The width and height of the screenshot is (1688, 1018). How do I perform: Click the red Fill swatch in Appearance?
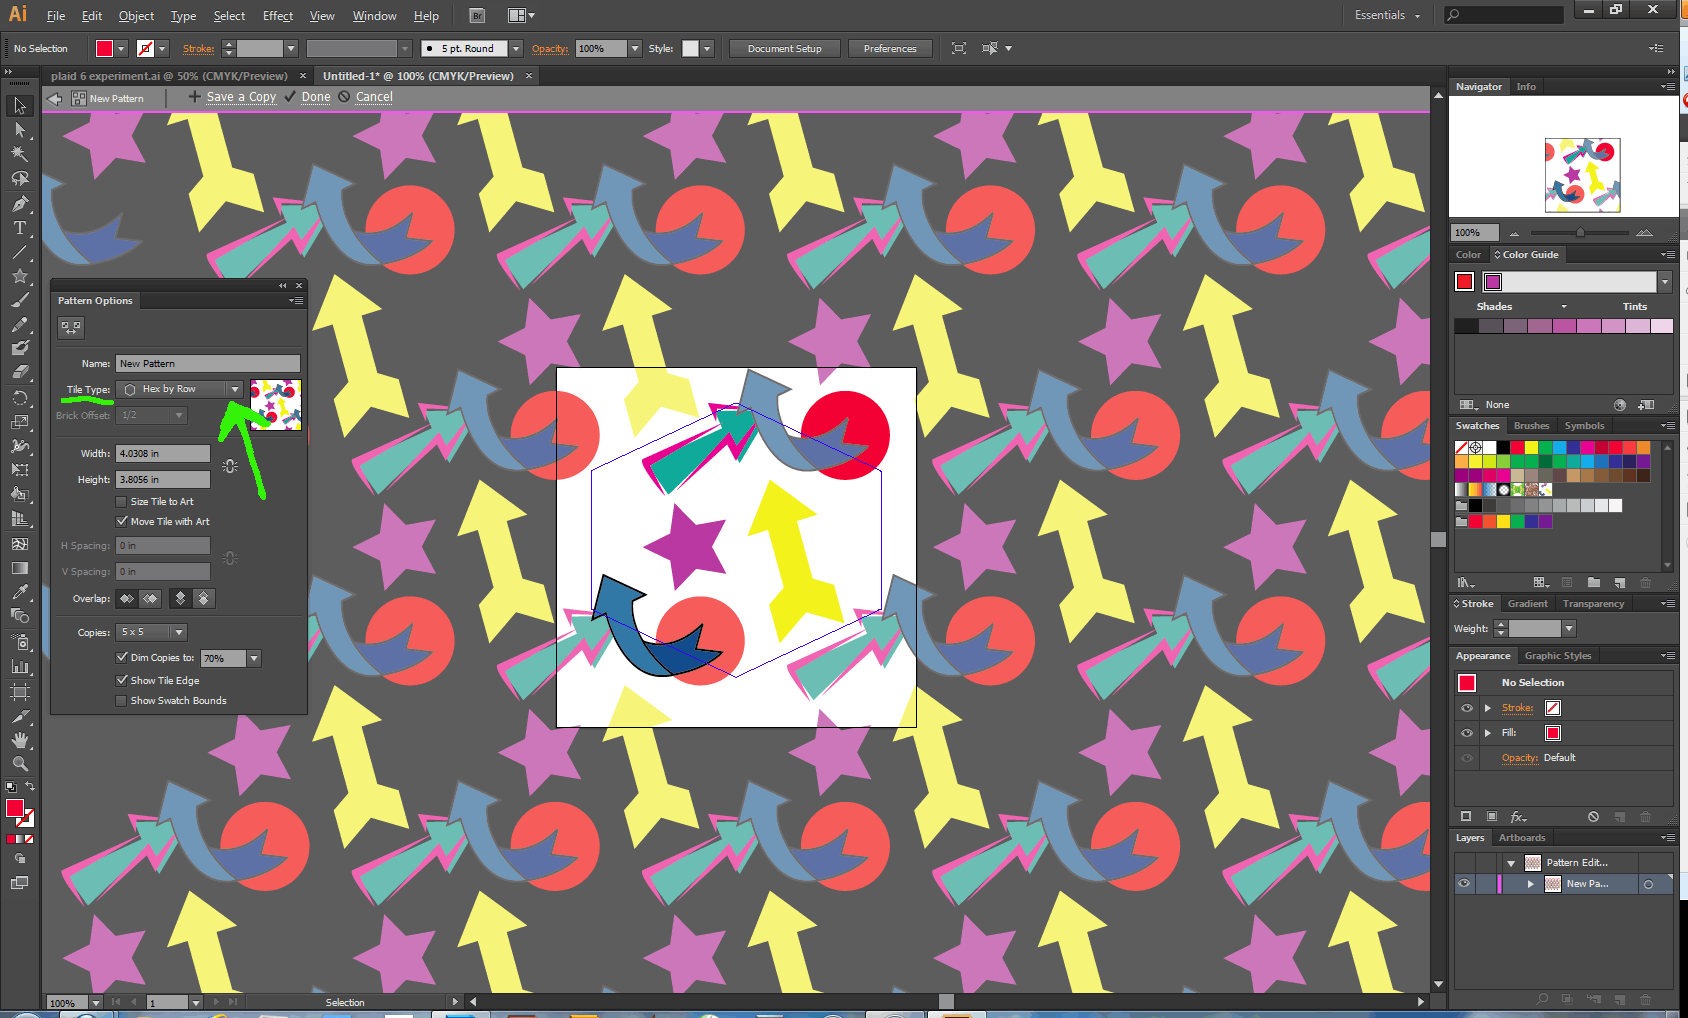(1552, 733)
